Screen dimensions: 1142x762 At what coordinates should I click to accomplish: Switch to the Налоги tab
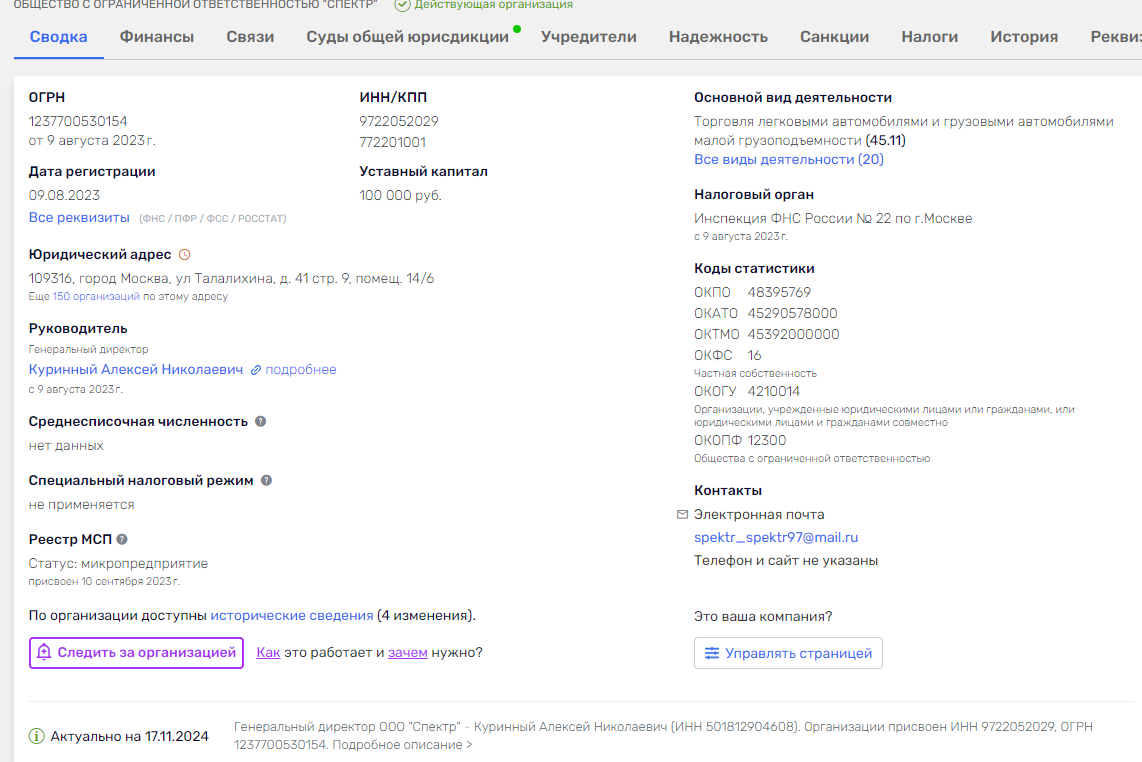coord(929,36)
